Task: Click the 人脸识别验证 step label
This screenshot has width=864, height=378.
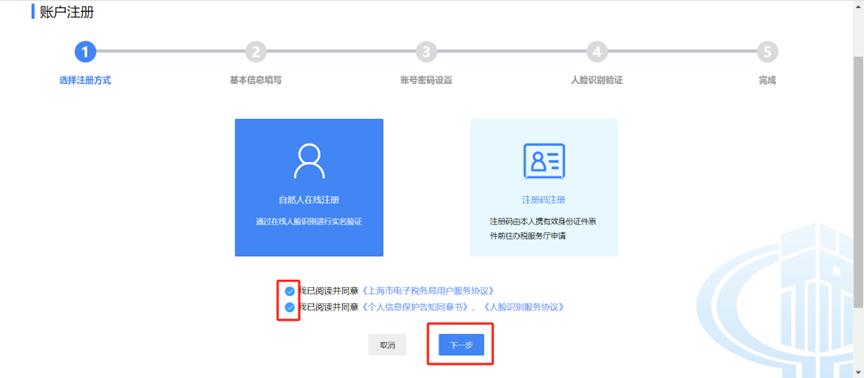Action: [x=597, y=80]
